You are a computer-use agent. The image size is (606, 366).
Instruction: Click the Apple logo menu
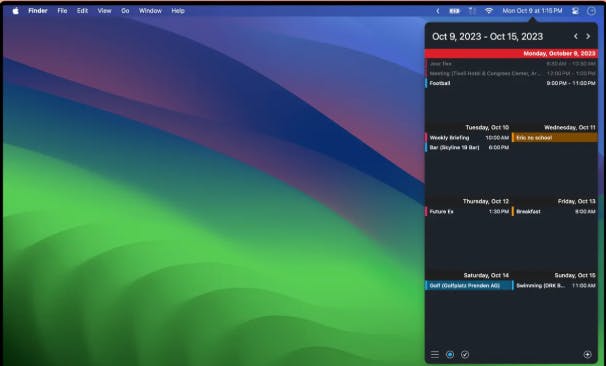[x=15, y=11]
